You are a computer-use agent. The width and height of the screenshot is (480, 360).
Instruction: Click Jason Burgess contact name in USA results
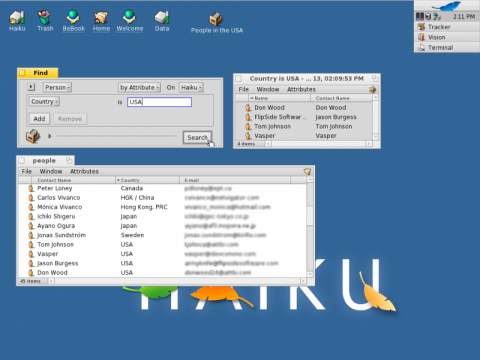336,117
